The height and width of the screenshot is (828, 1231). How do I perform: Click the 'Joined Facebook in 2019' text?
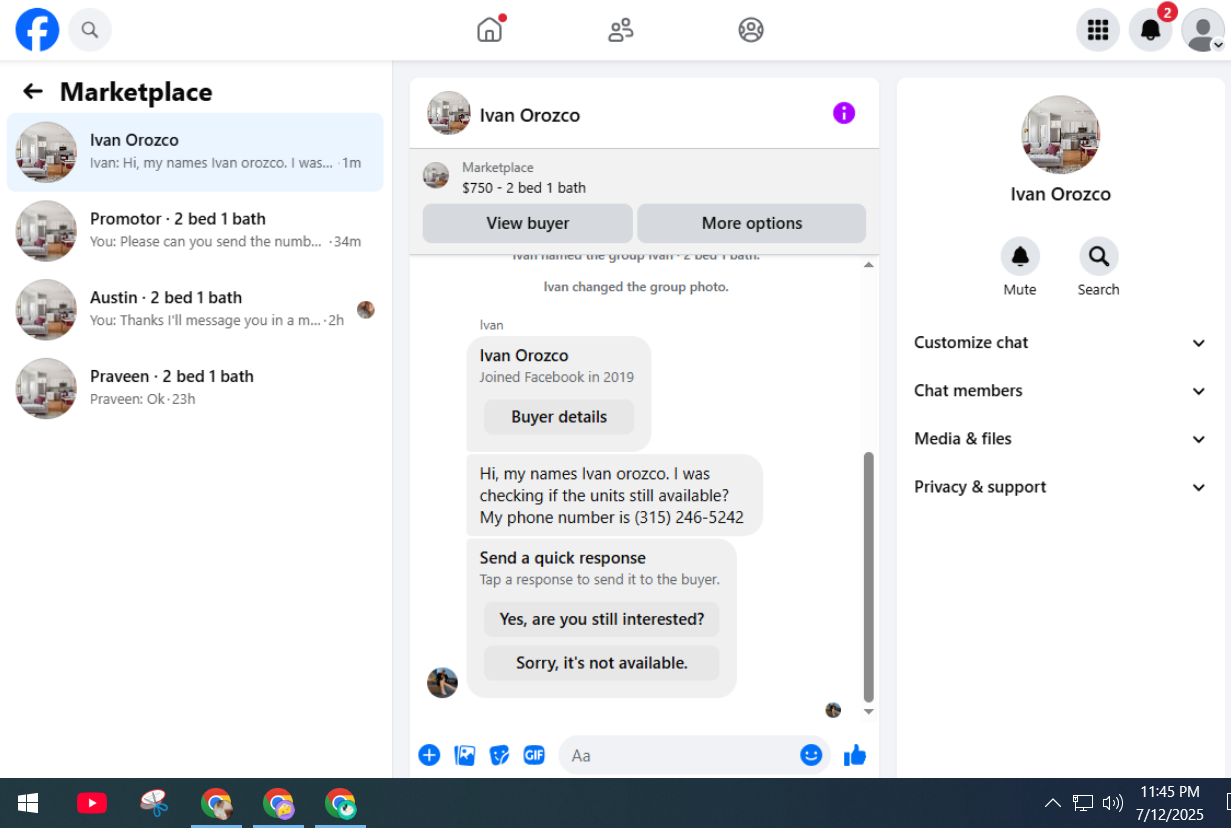pyautogui.click(x=557, y=377)
